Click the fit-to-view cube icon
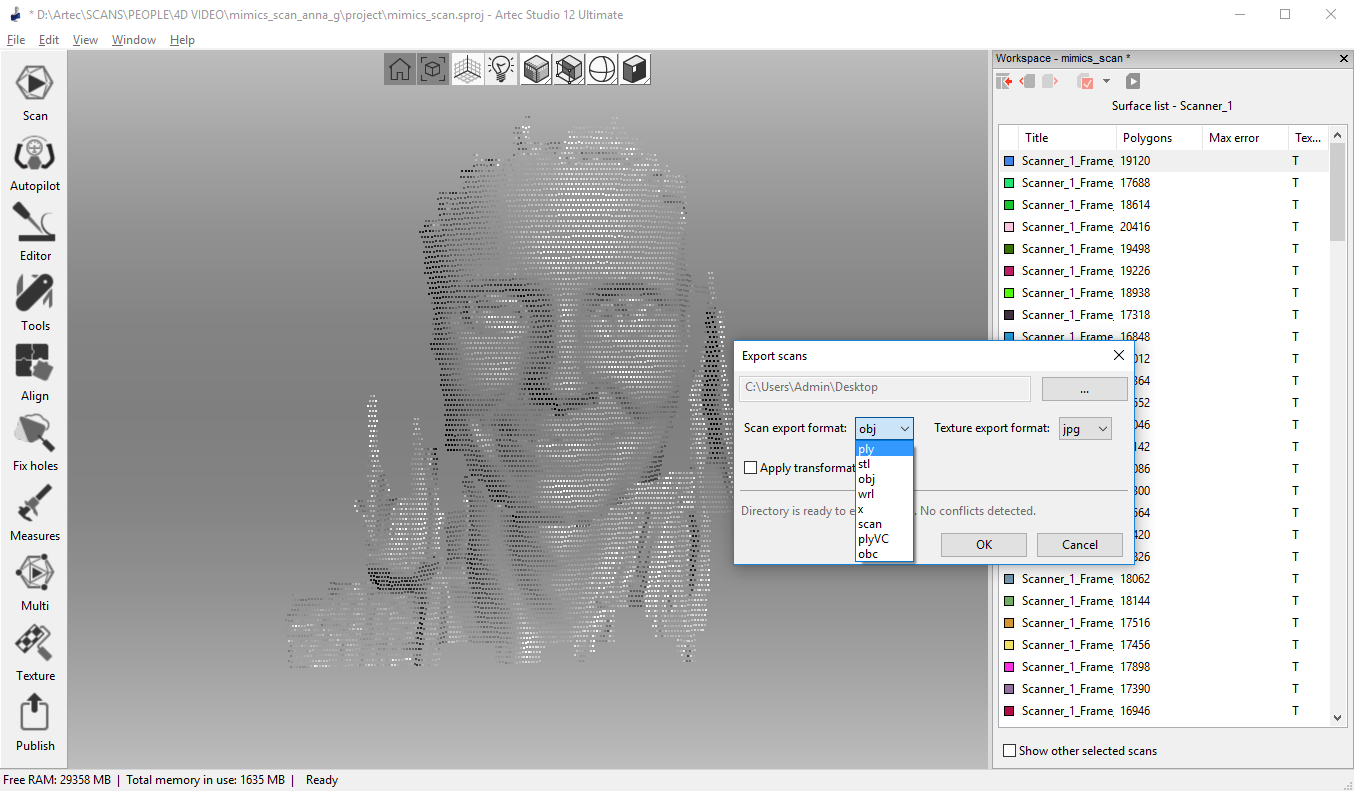The image size is (1354, 791). click(x=433, y=69)
